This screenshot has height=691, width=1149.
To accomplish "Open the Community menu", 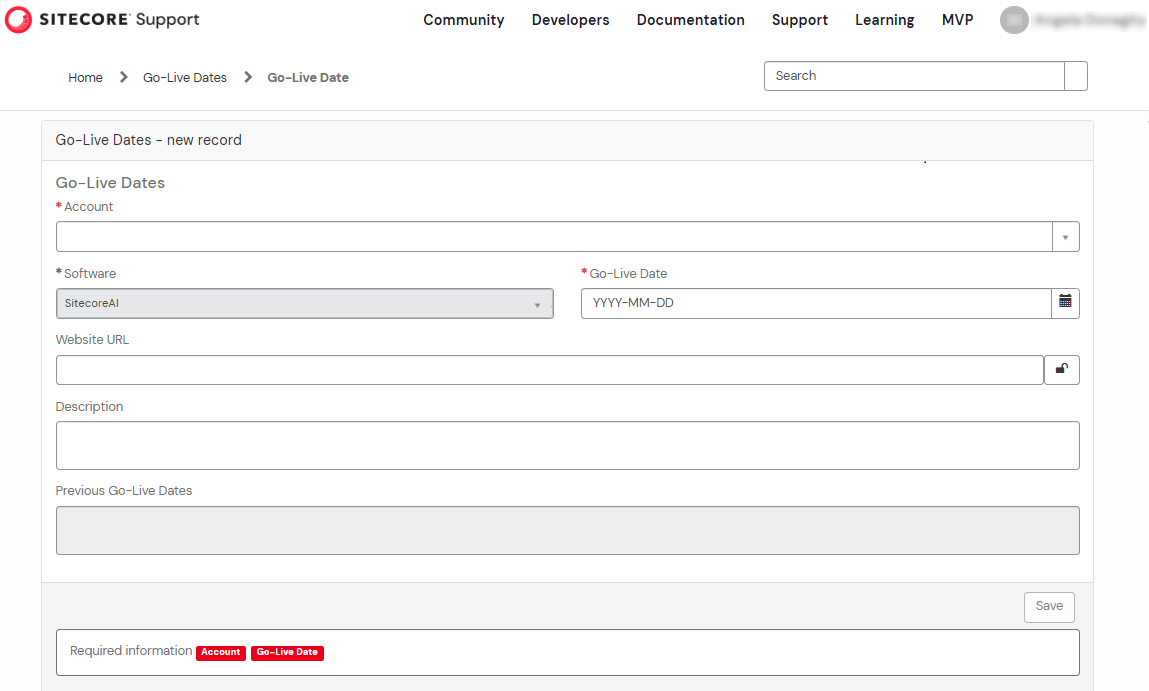I will coord(463,20).
